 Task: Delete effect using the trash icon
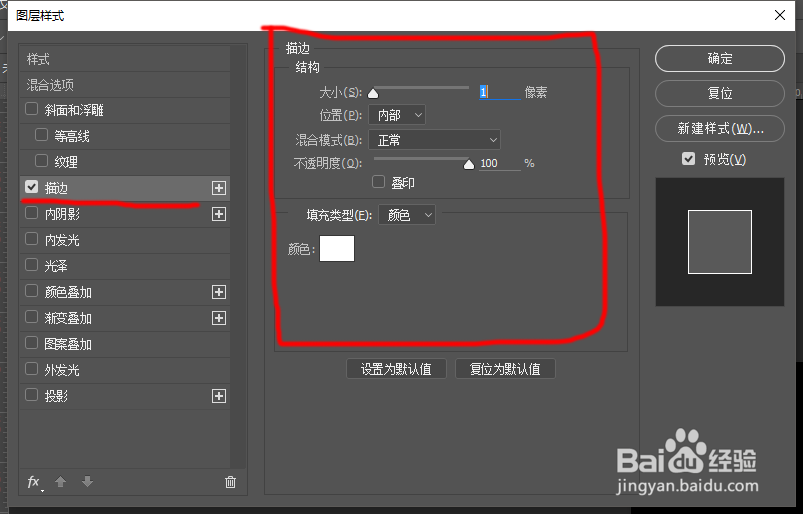230,482
